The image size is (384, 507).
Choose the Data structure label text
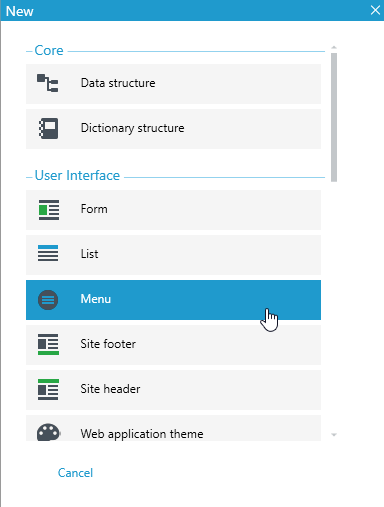118,83
